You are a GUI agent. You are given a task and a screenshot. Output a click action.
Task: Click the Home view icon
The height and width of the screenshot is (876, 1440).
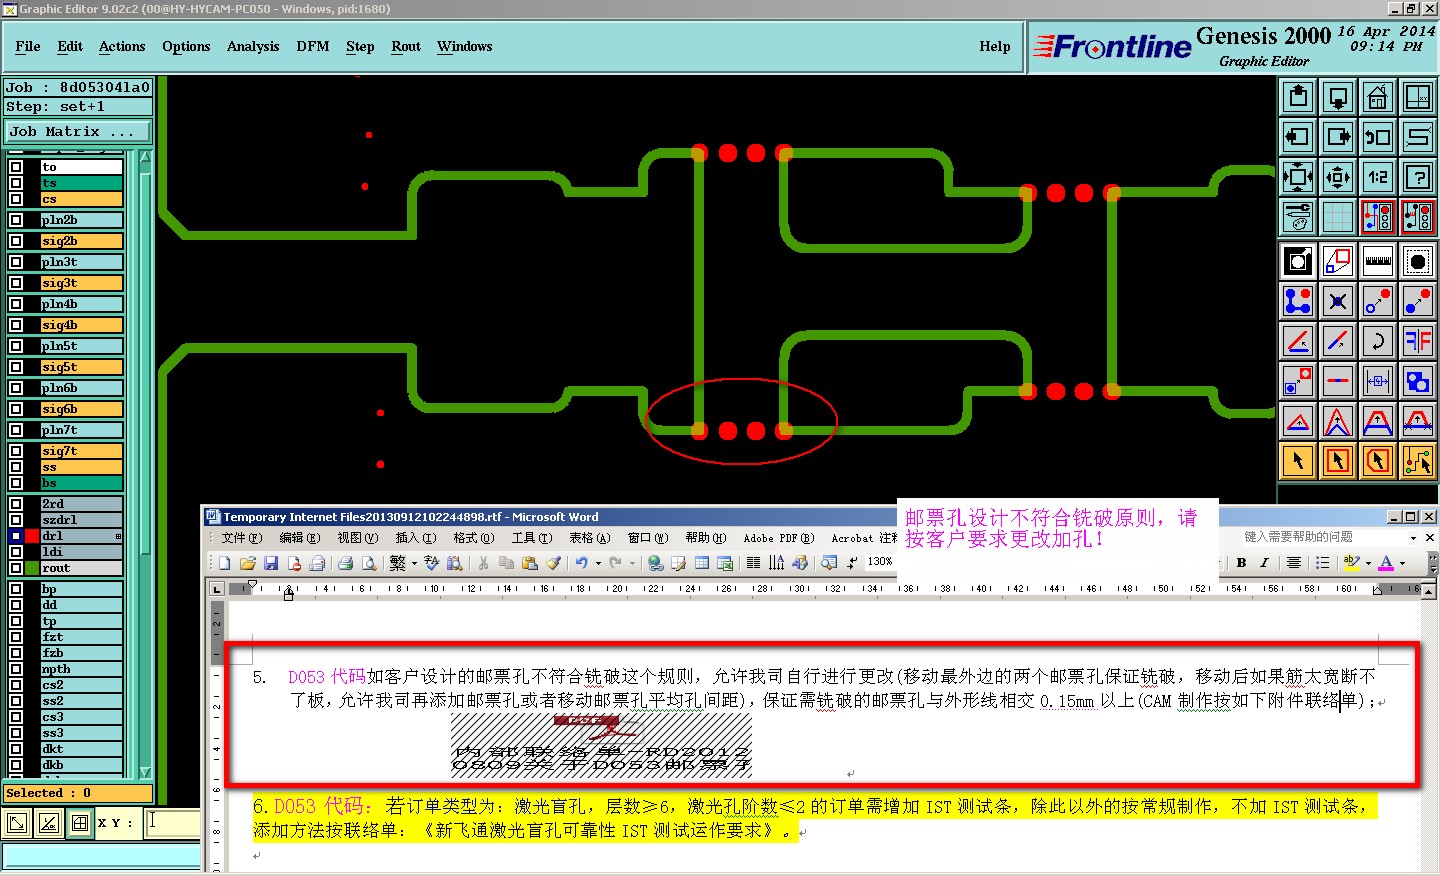[x=1378, y=97]
